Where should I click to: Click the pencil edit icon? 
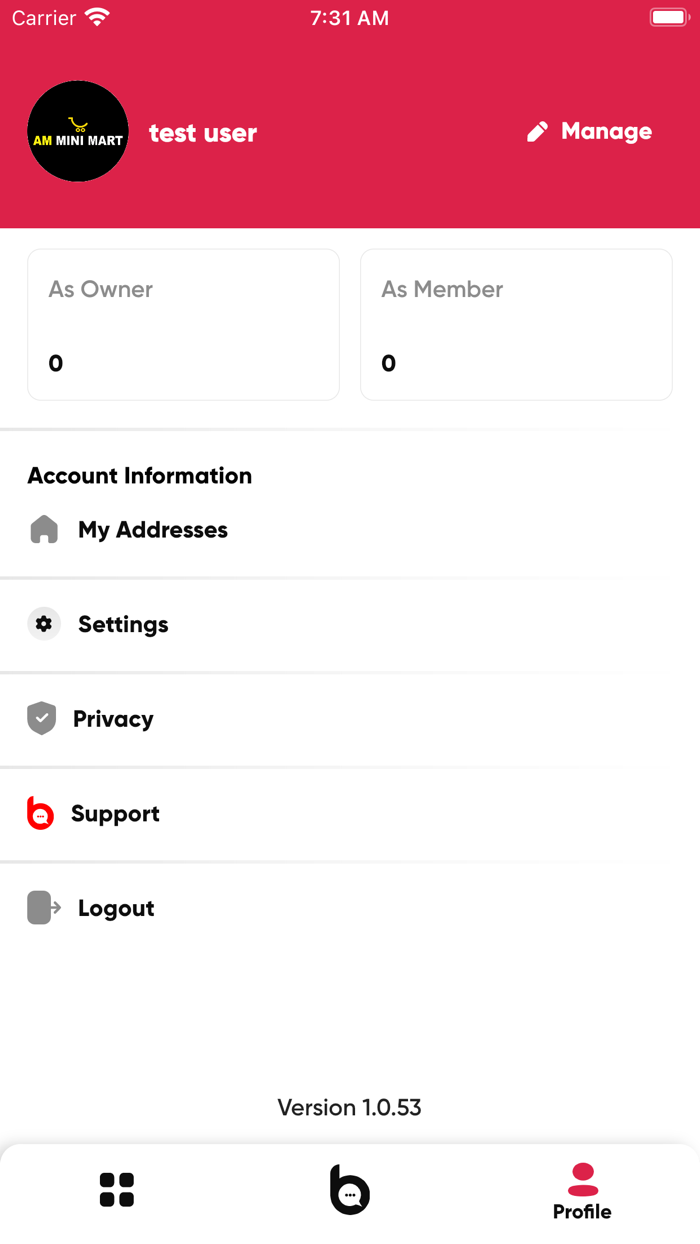[538, 132]
